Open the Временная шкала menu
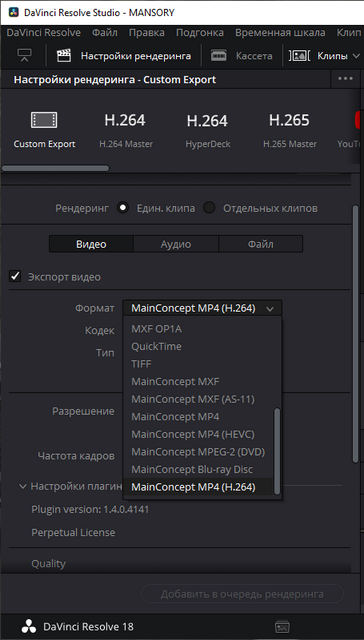This screenshot has width=364, height=640. pos(280,33)
